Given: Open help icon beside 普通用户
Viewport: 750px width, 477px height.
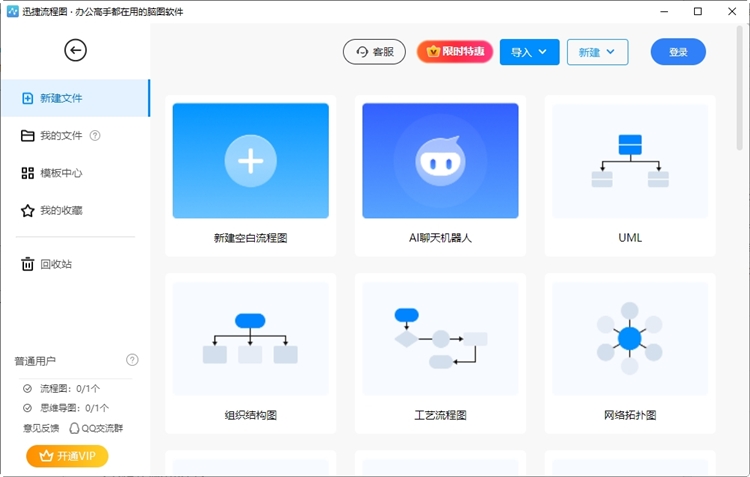Looking at the screenshot, I should pos(132,360).
